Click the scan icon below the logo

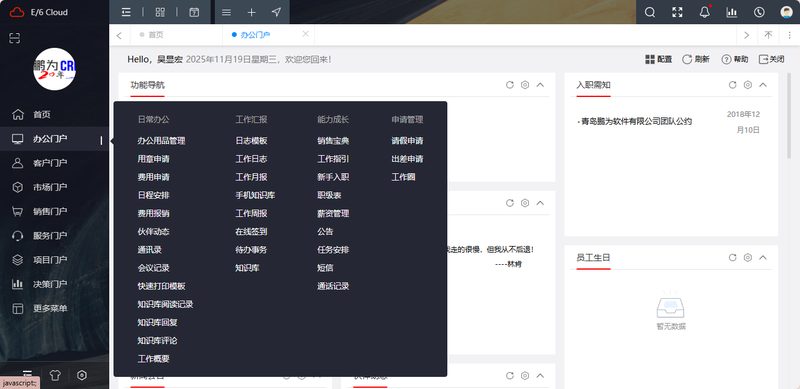click(x=15, y=38)
